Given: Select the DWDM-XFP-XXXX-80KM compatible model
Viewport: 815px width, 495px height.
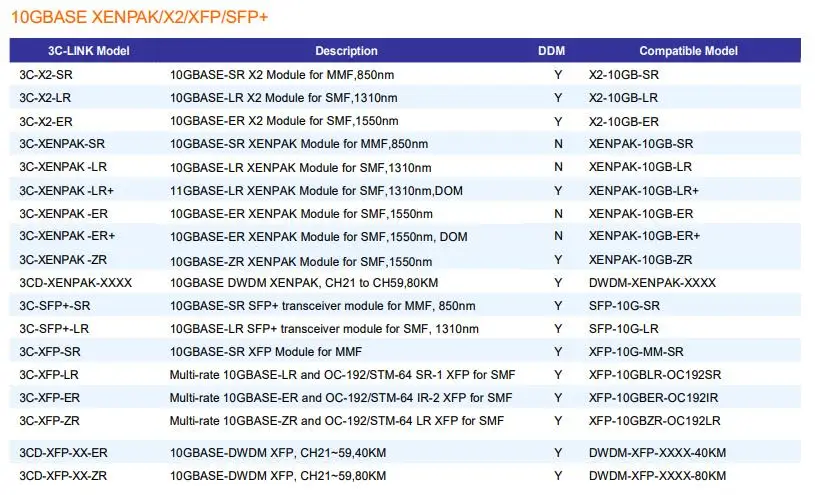Looking at the screenshot, I should click(x=657, y=476).
